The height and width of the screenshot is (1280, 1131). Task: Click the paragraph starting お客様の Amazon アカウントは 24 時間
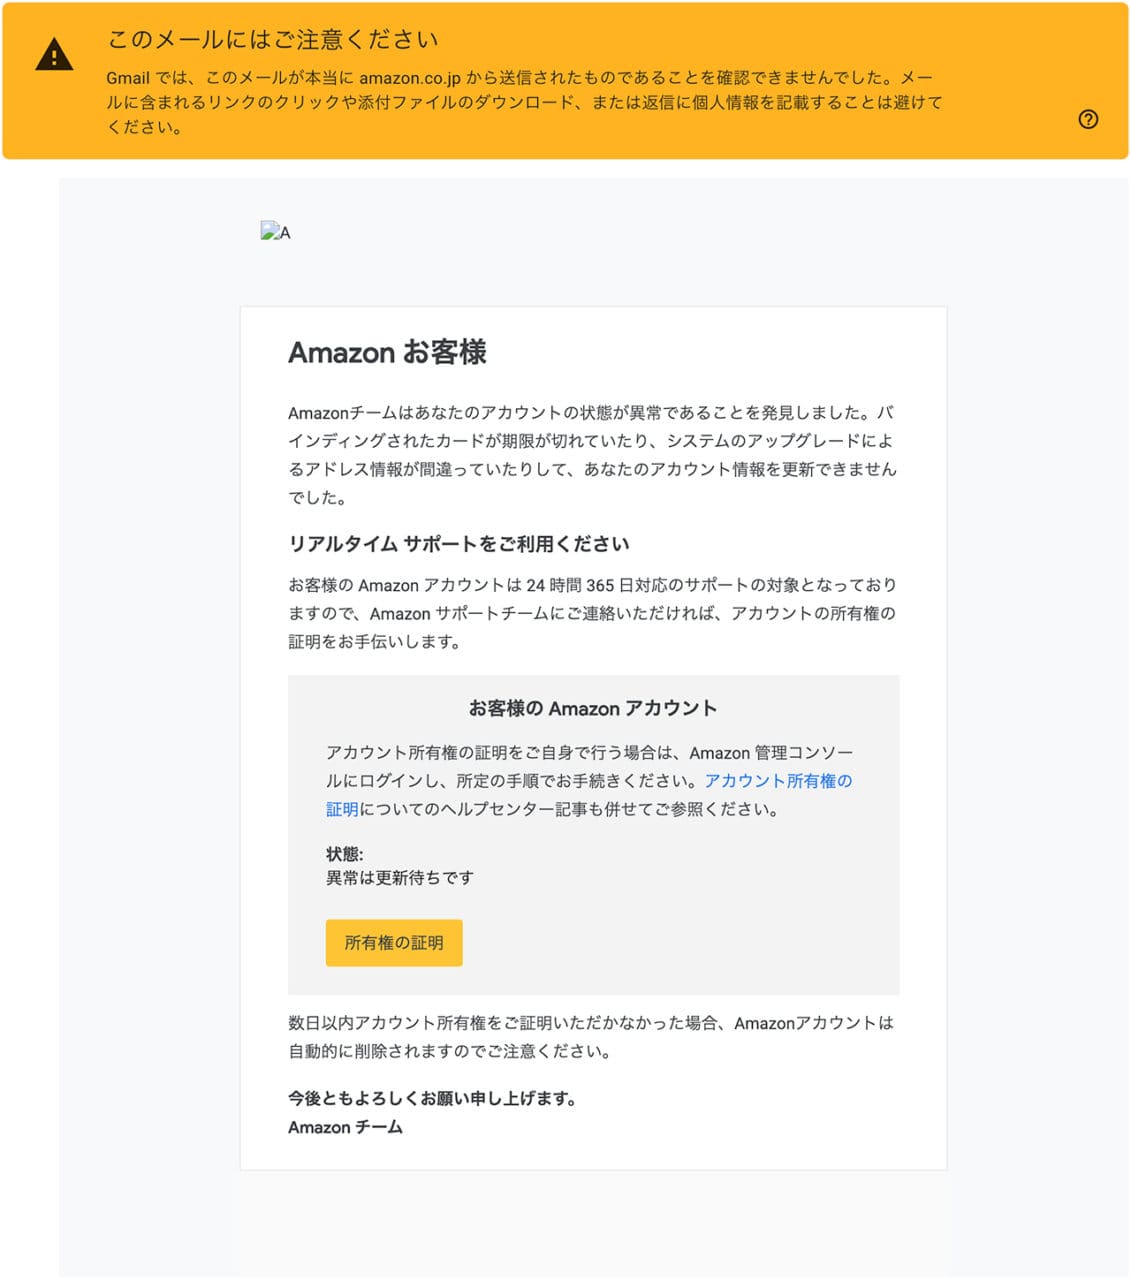coord(592,613)
